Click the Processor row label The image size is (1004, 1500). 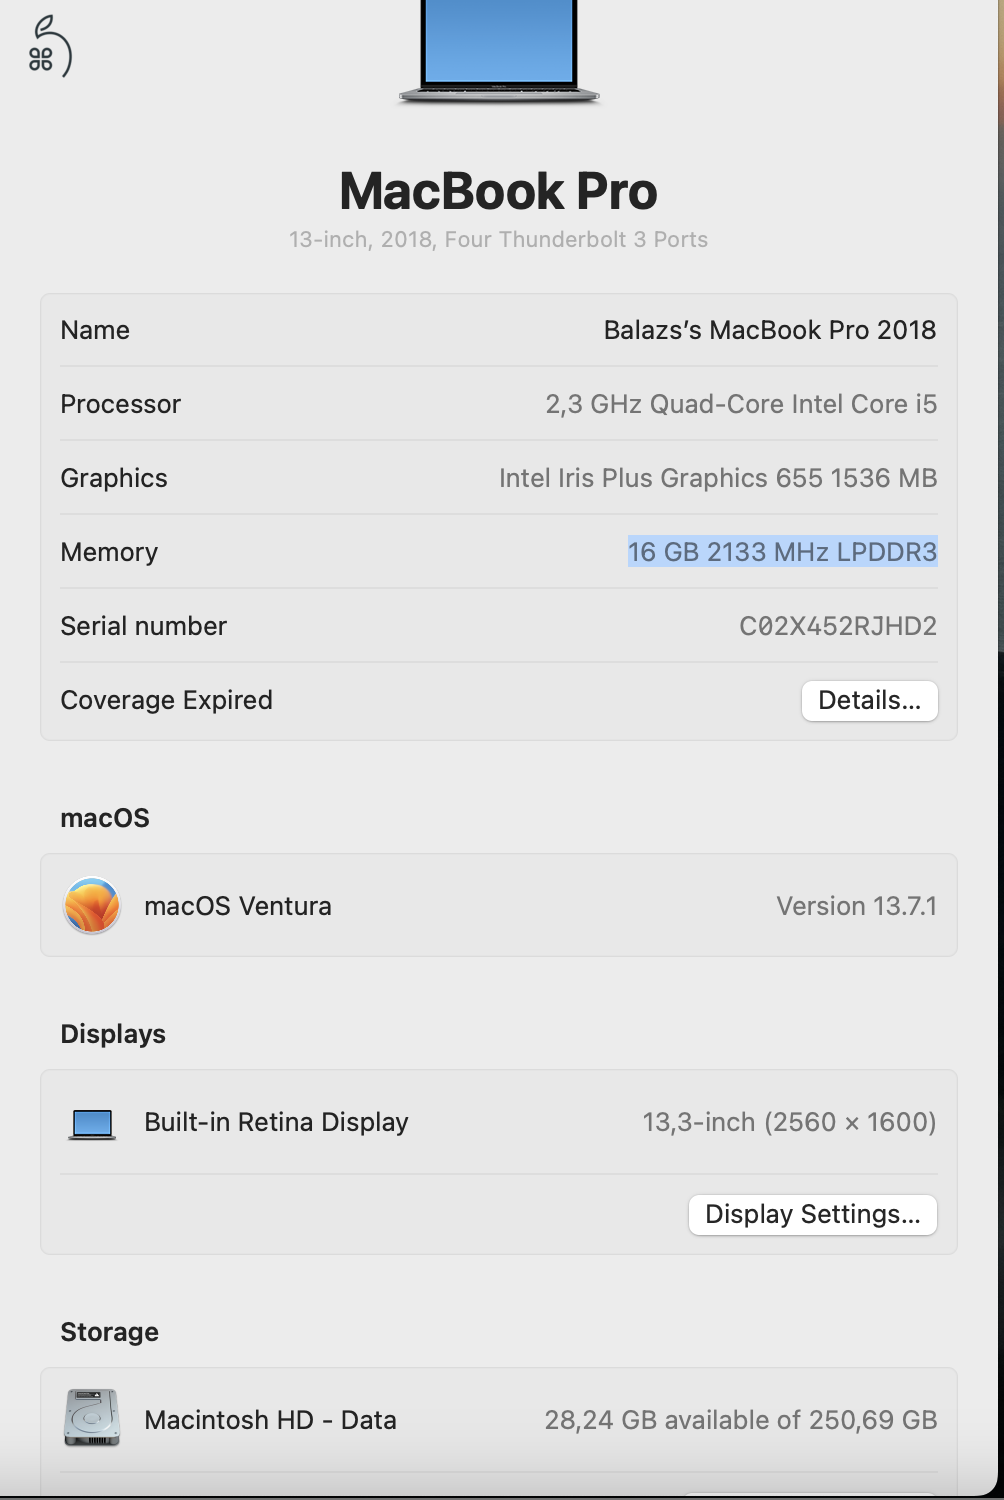[120, 404]
